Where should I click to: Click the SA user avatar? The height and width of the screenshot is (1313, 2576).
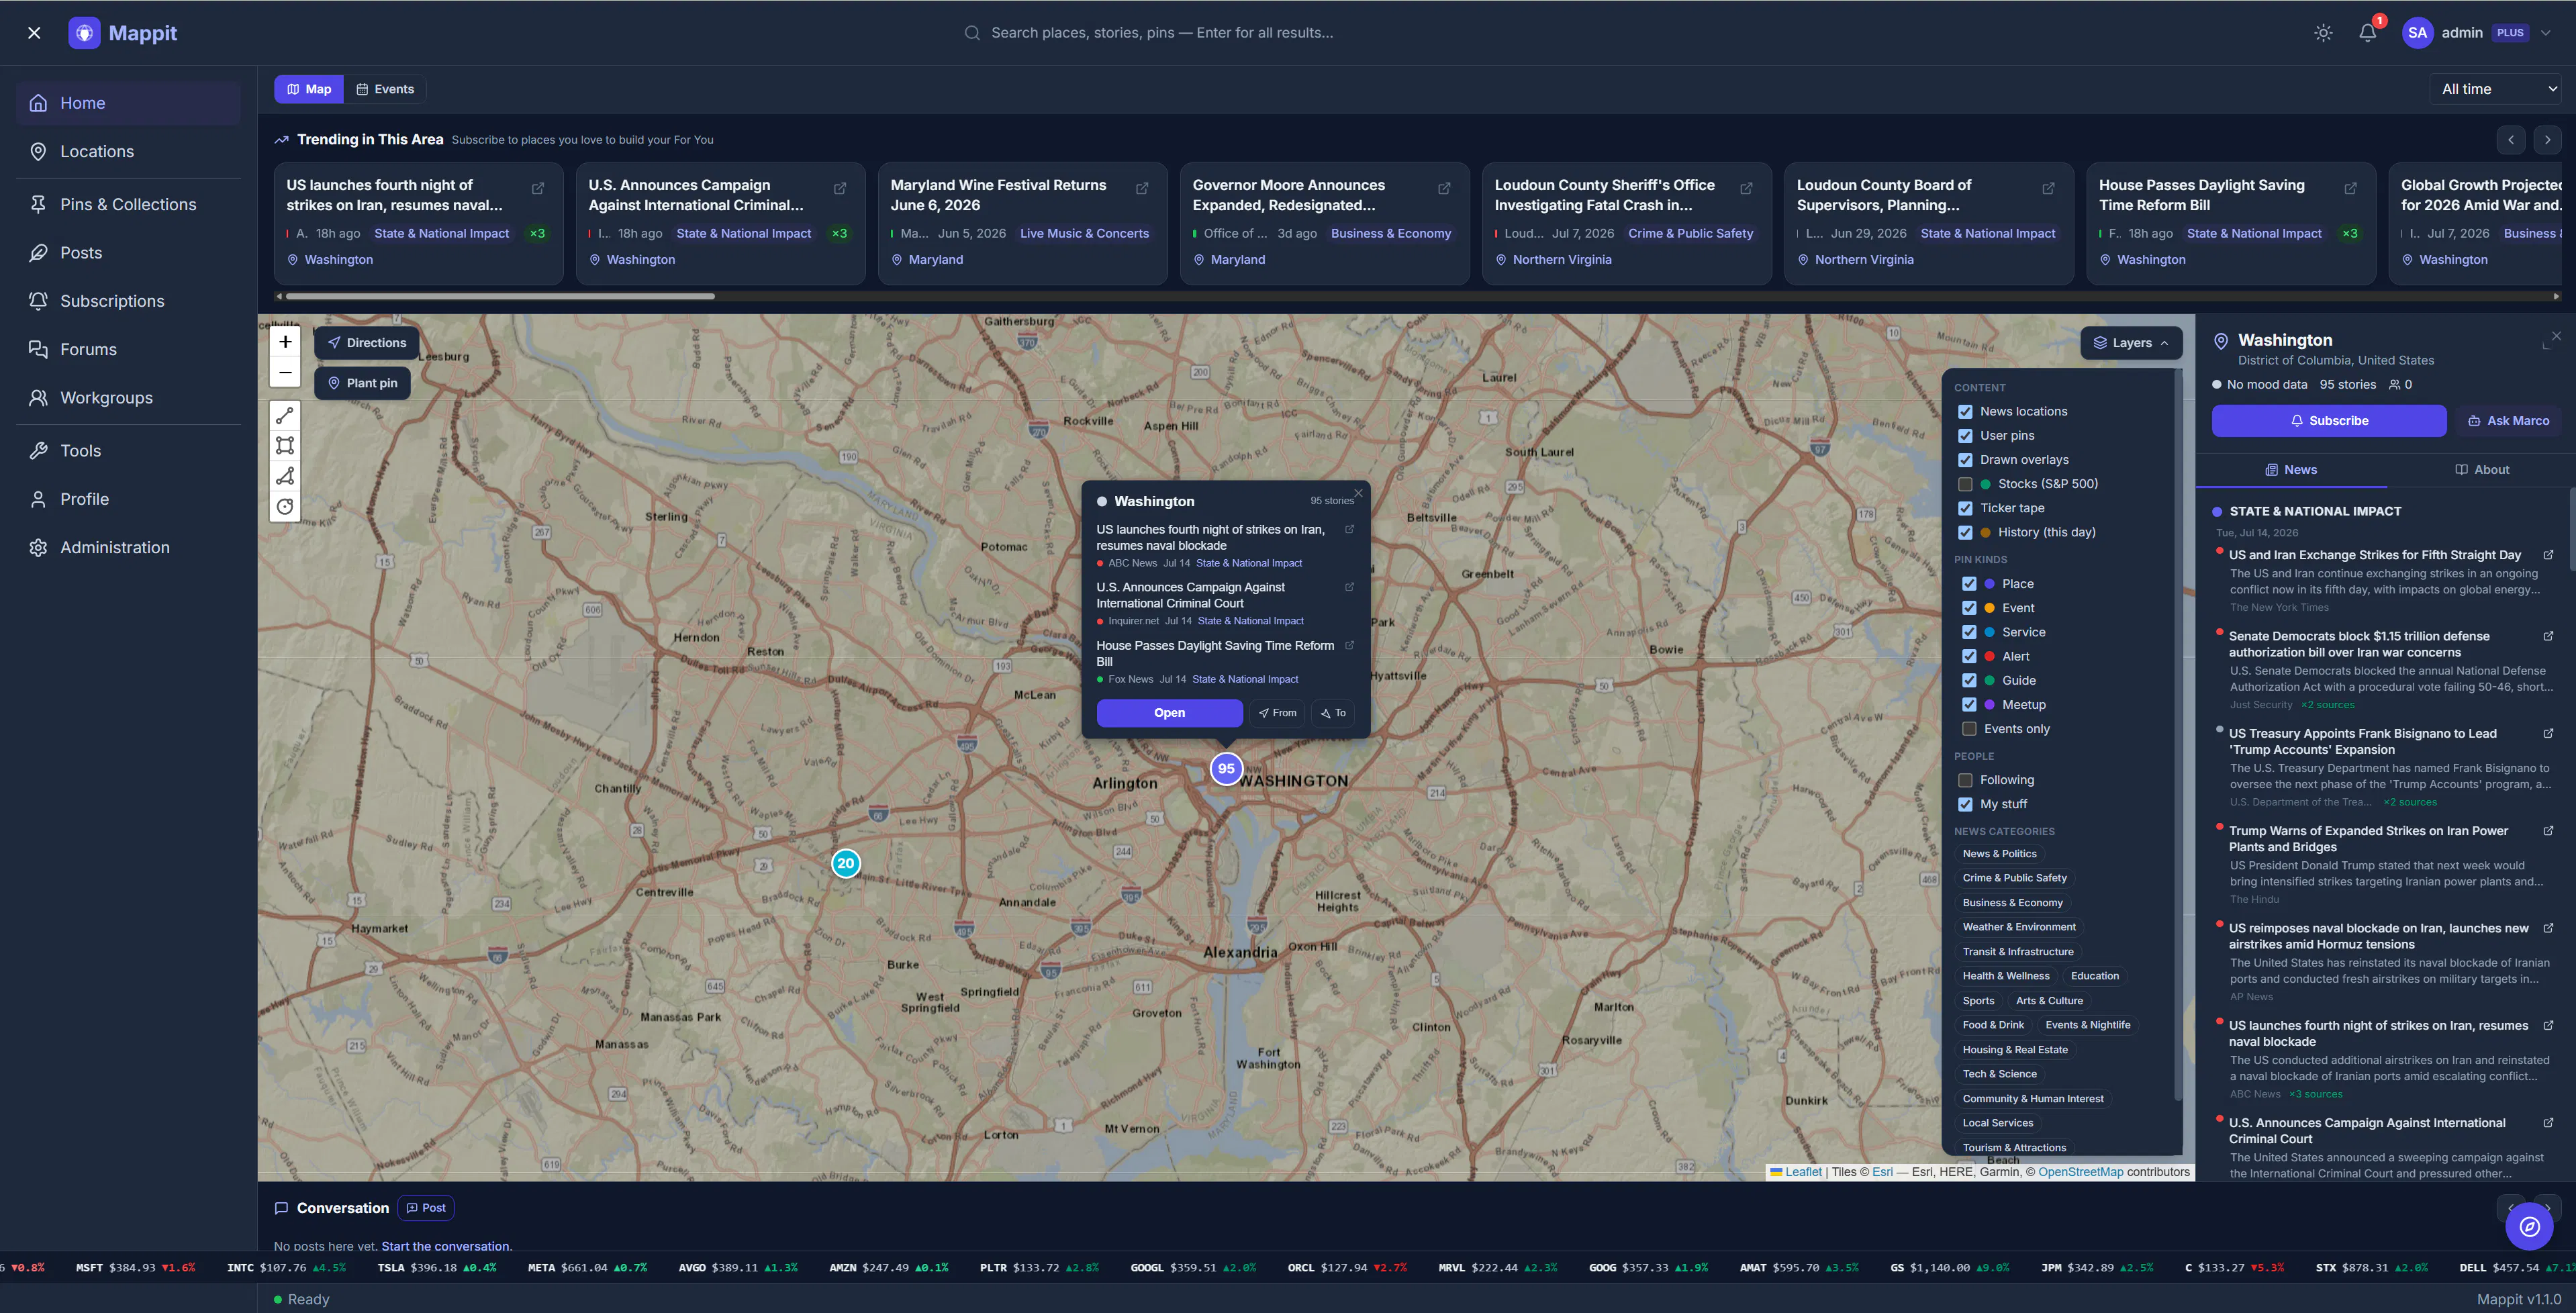[x=2417, y=33]
